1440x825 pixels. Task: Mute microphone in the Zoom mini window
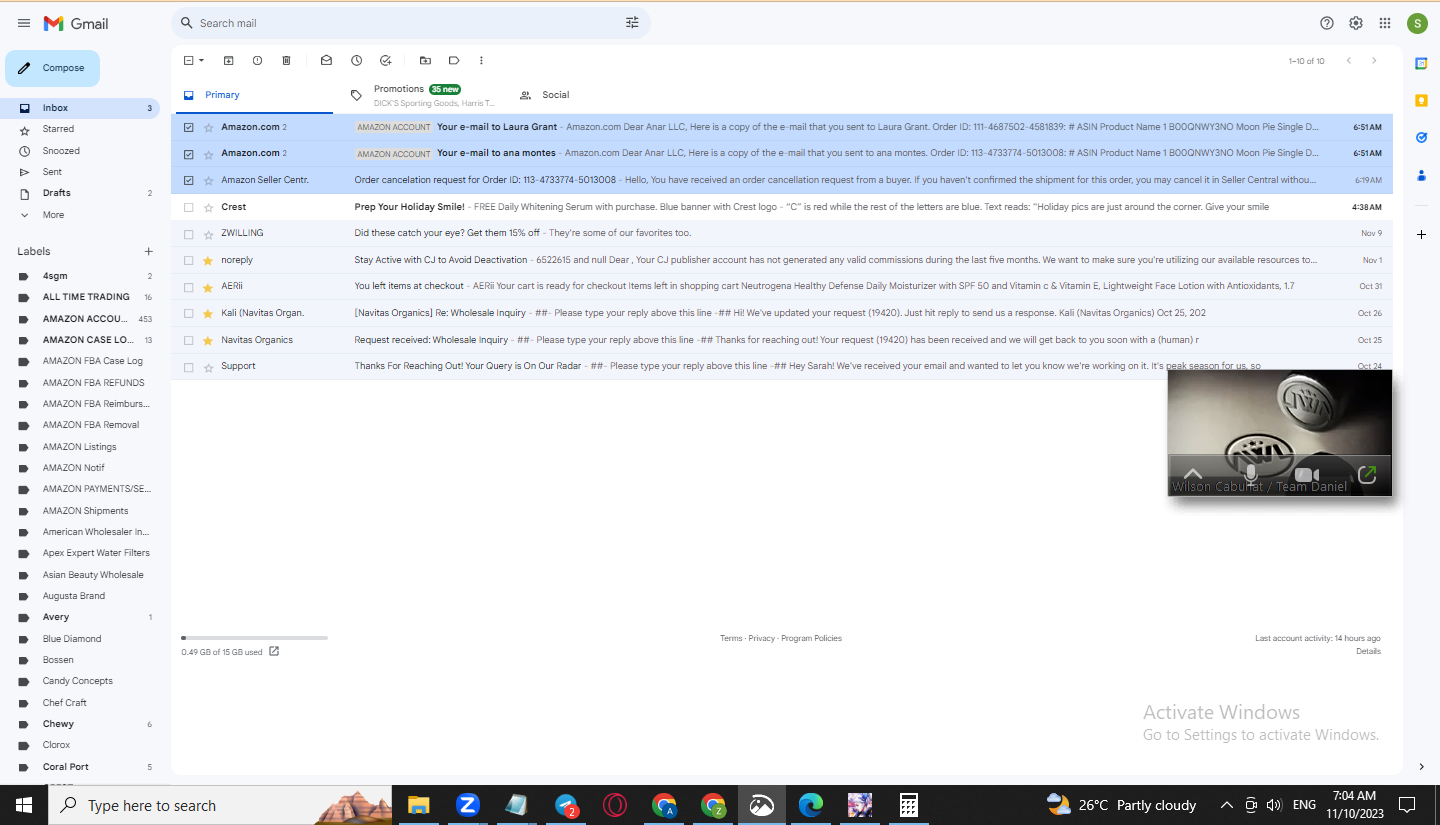(x=1250, y=474)
